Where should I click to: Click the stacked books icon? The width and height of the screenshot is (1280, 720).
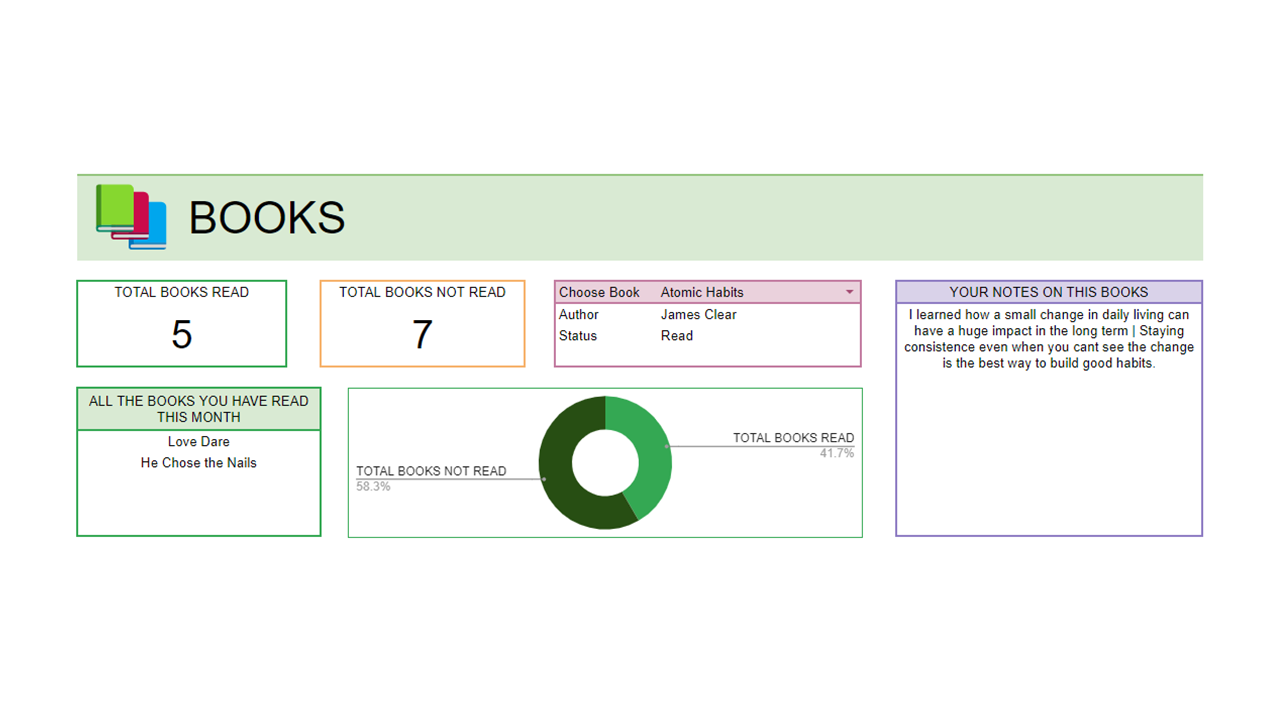(x=131, y=216)
